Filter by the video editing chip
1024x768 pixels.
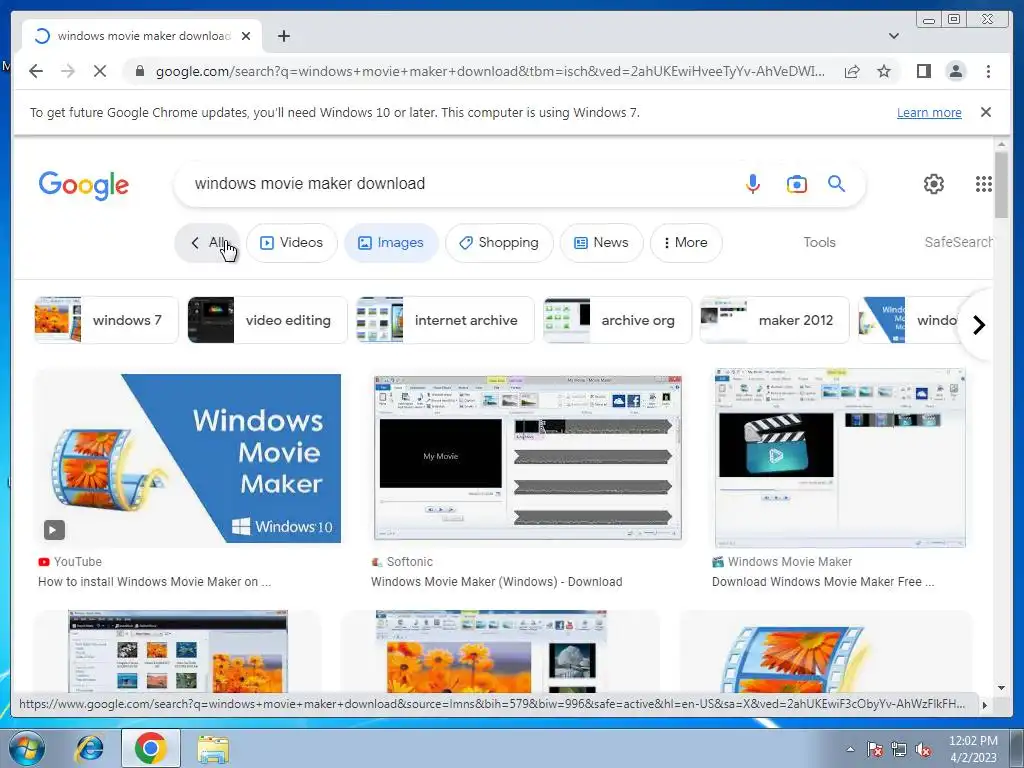(268, 320)
